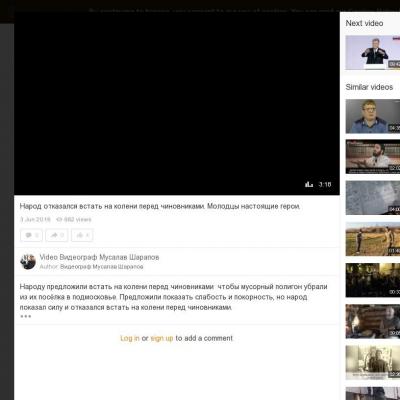Click the thumbs-up like button
Screen dimensions: 400x400
coord(82,235)
